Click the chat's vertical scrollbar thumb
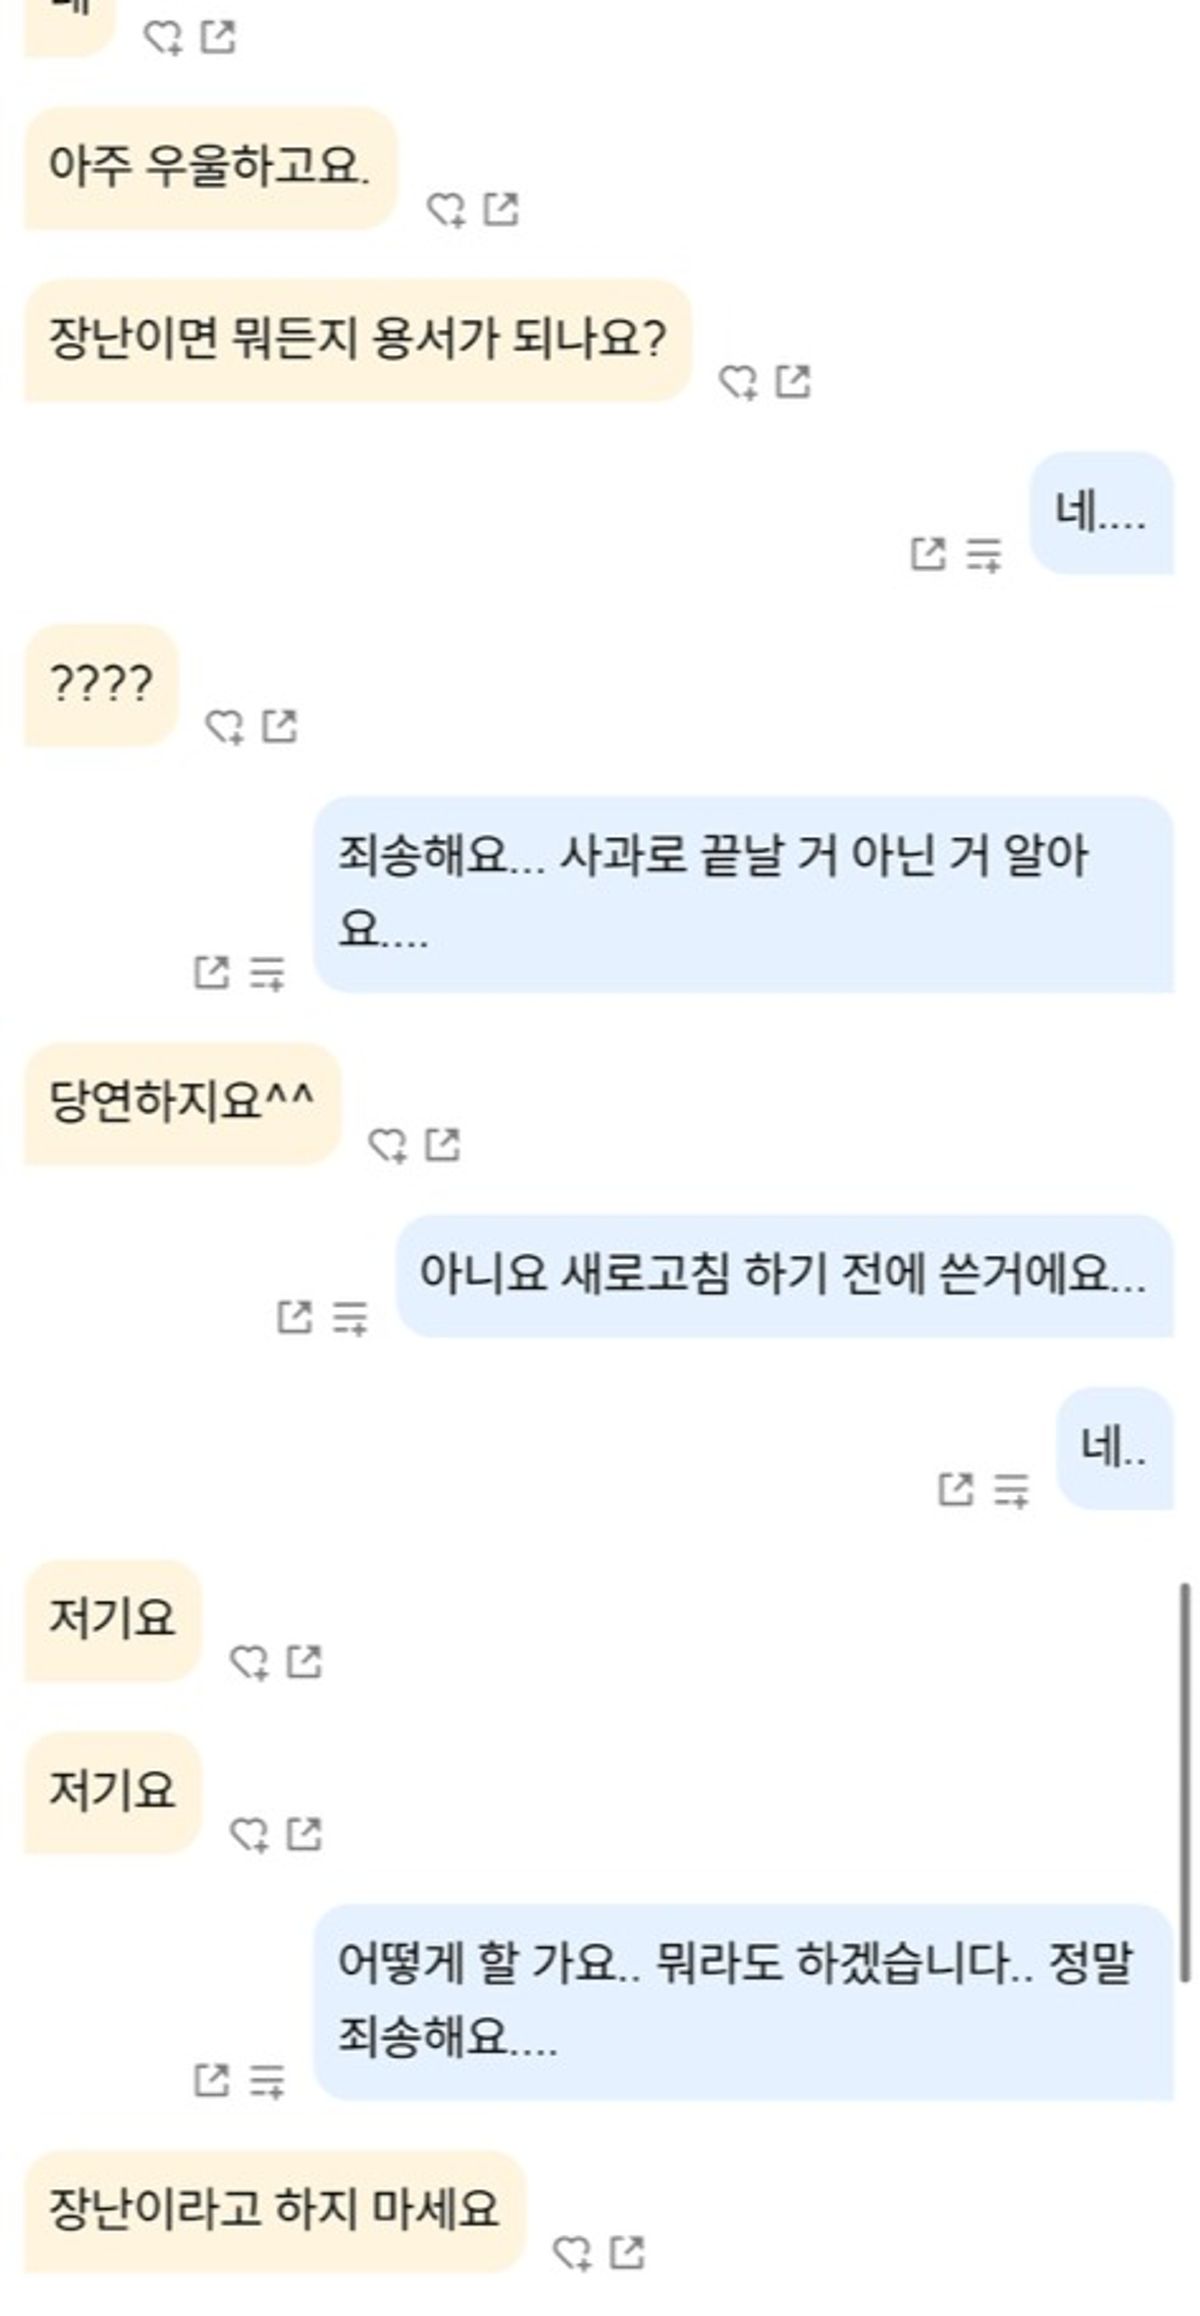Image resolution: width=1200 pixels, height=2316 pixels. [1185, 1782]
